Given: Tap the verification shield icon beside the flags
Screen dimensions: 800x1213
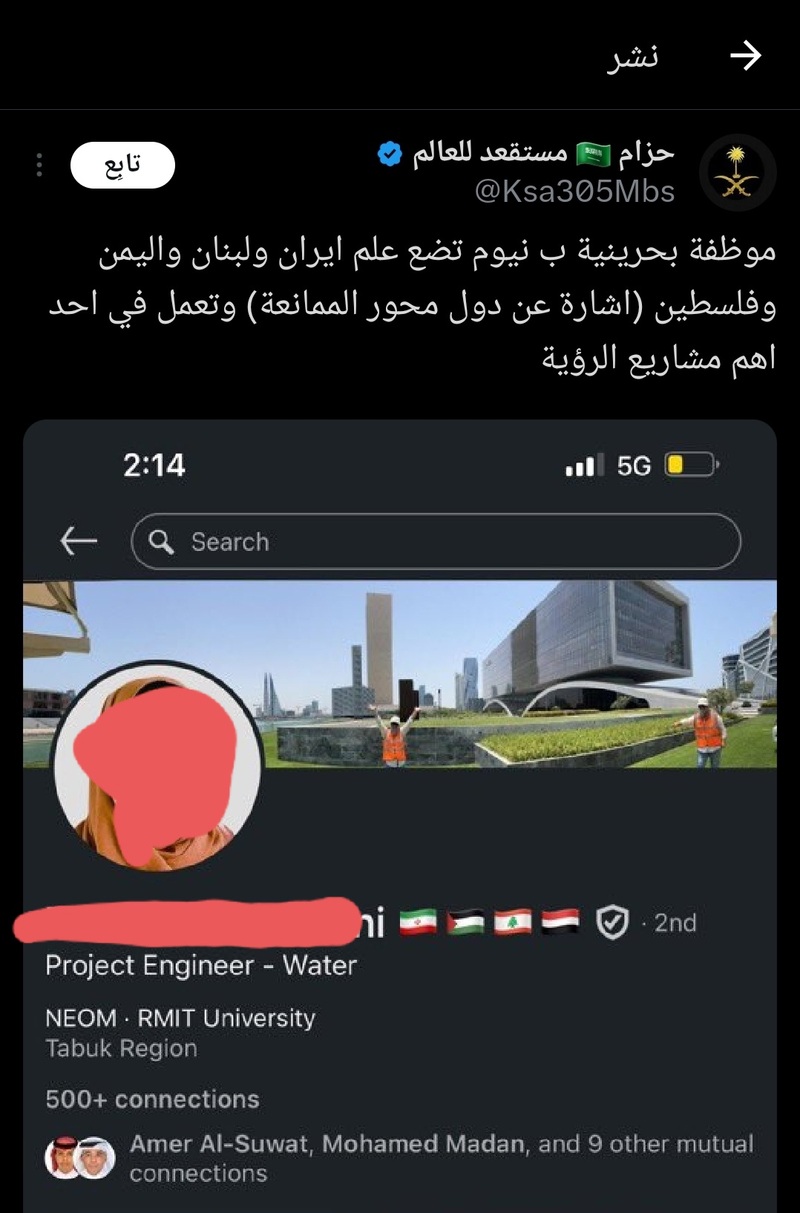Looking at the screenshot, I should 612,923.
